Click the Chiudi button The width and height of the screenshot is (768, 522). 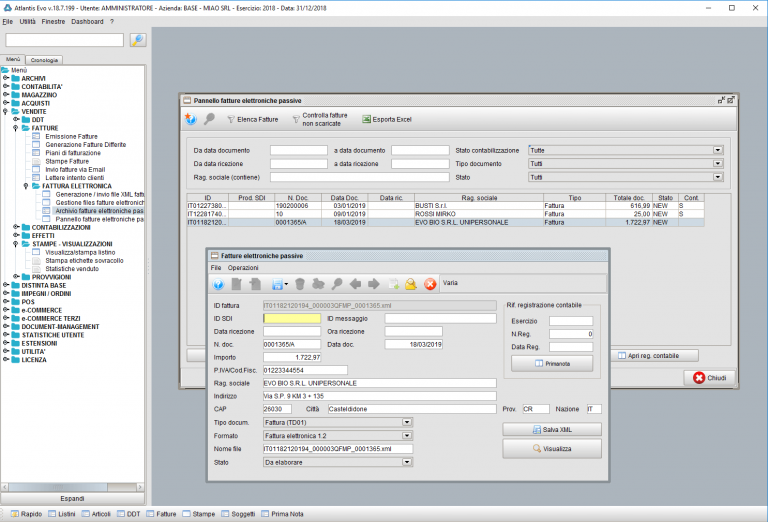coord(710,378)
